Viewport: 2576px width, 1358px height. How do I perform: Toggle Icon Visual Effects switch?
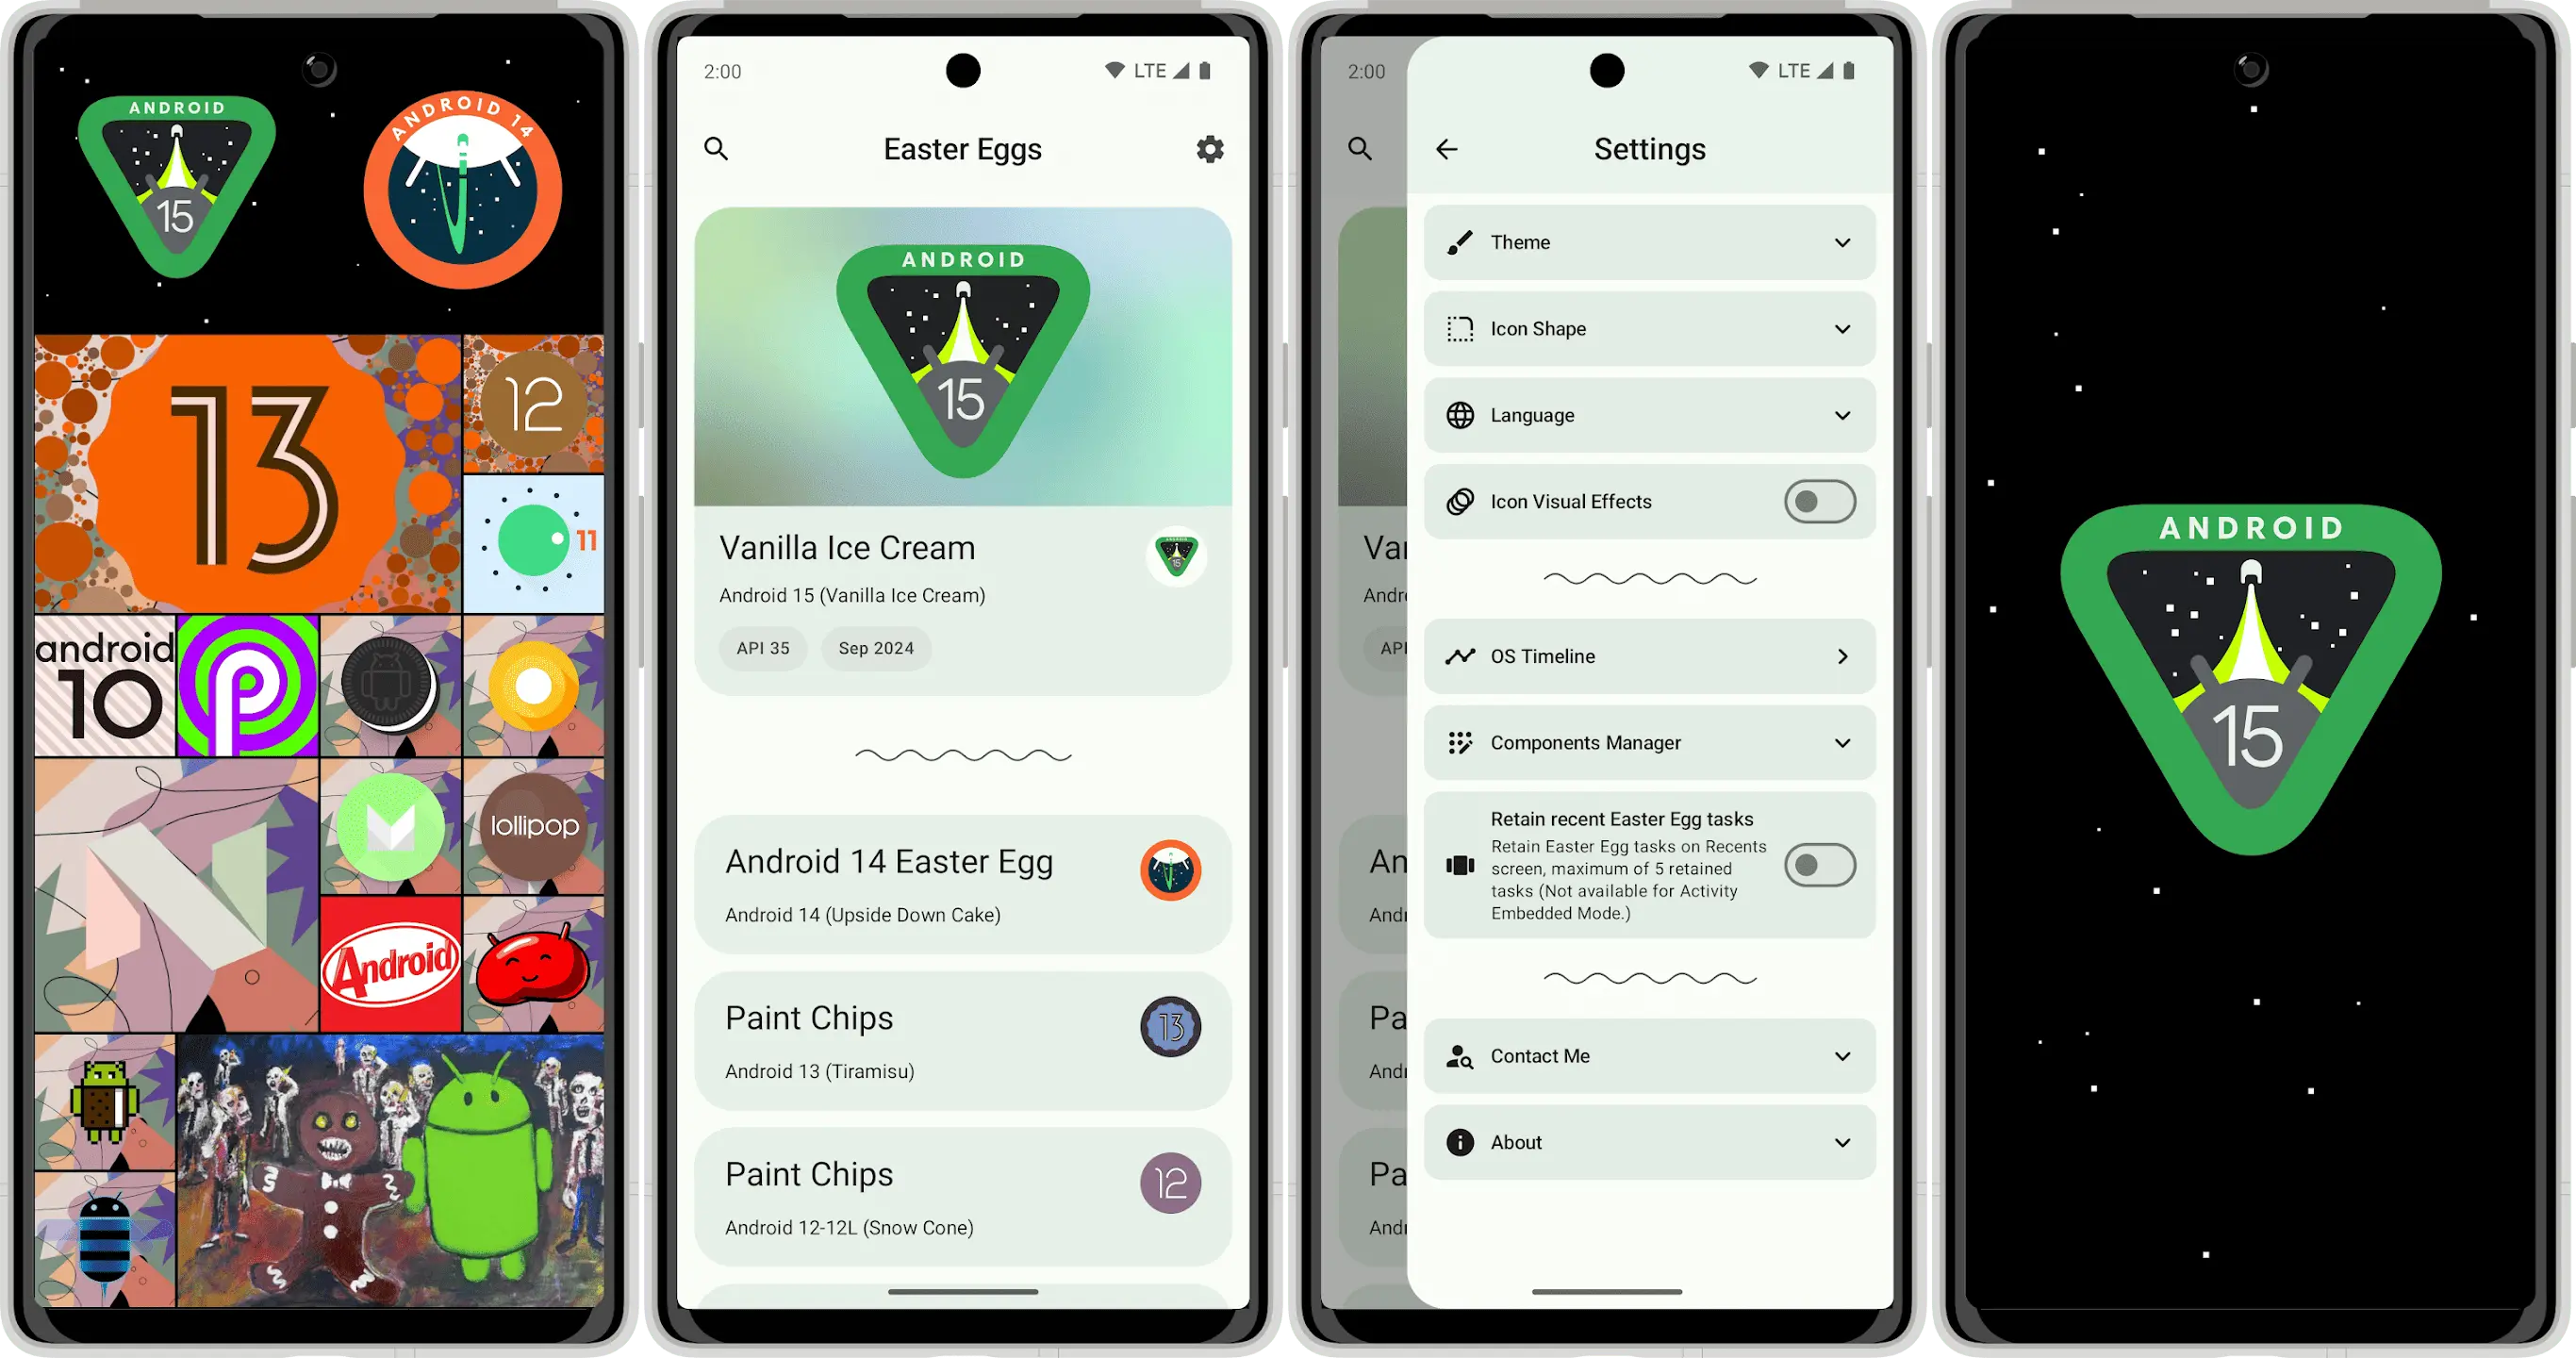[1816, 501]
